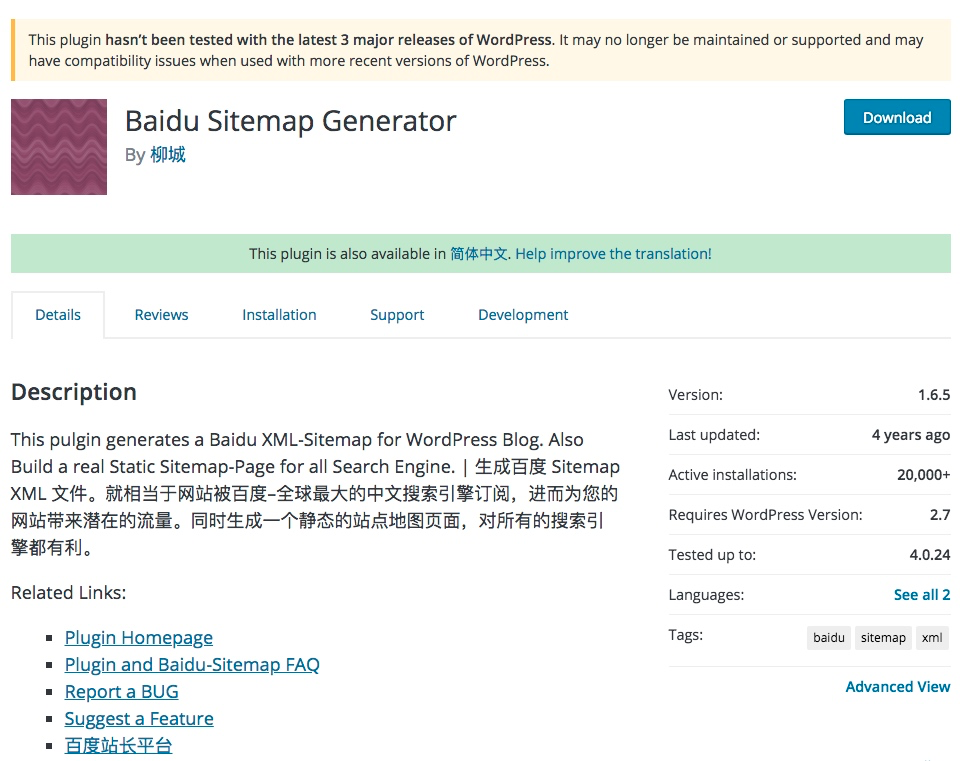Screen dimensions: 970x761
Task: Open the Advanced View link
Action: (897, 686)
